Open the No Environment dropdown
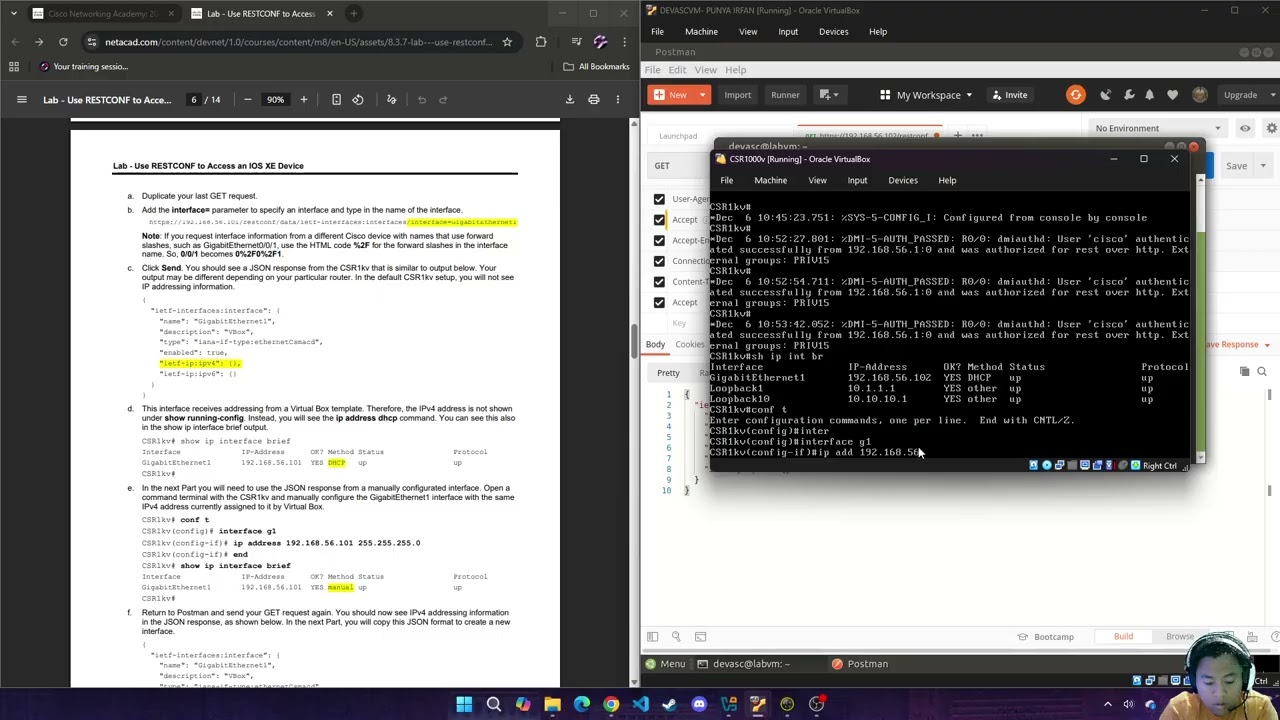1280x720 pixels. pos(1158,128)
